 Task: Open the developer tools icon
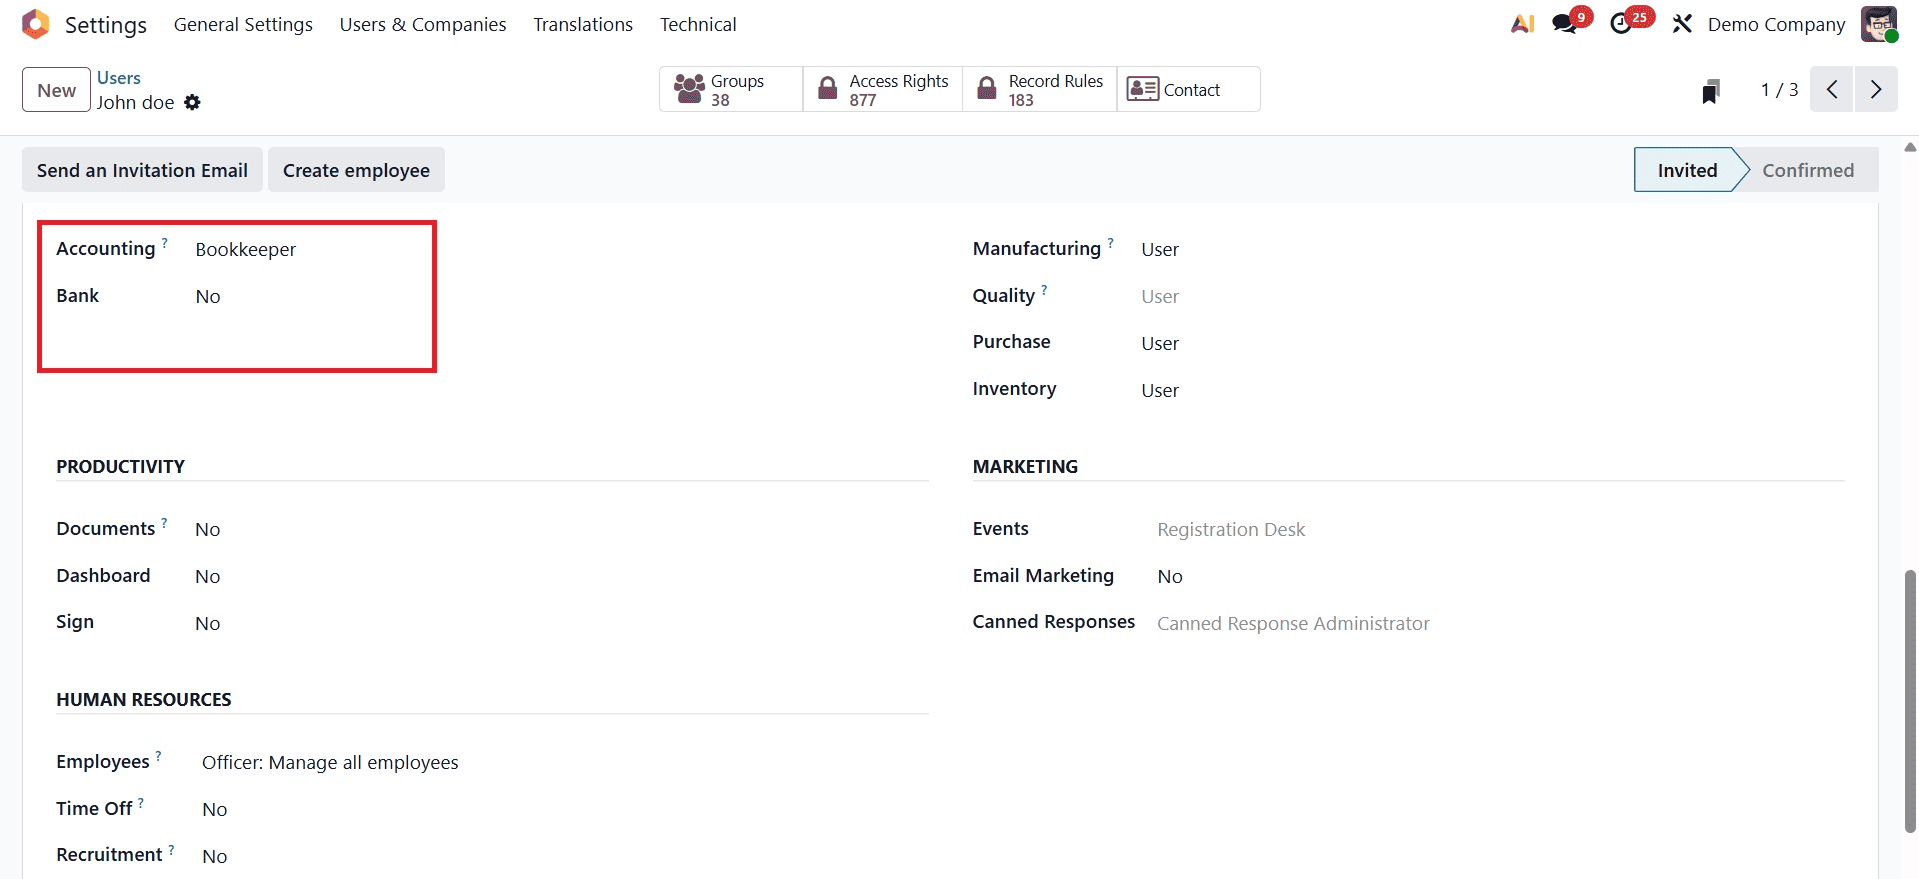pyautogui.click(x=1682, y=23)
